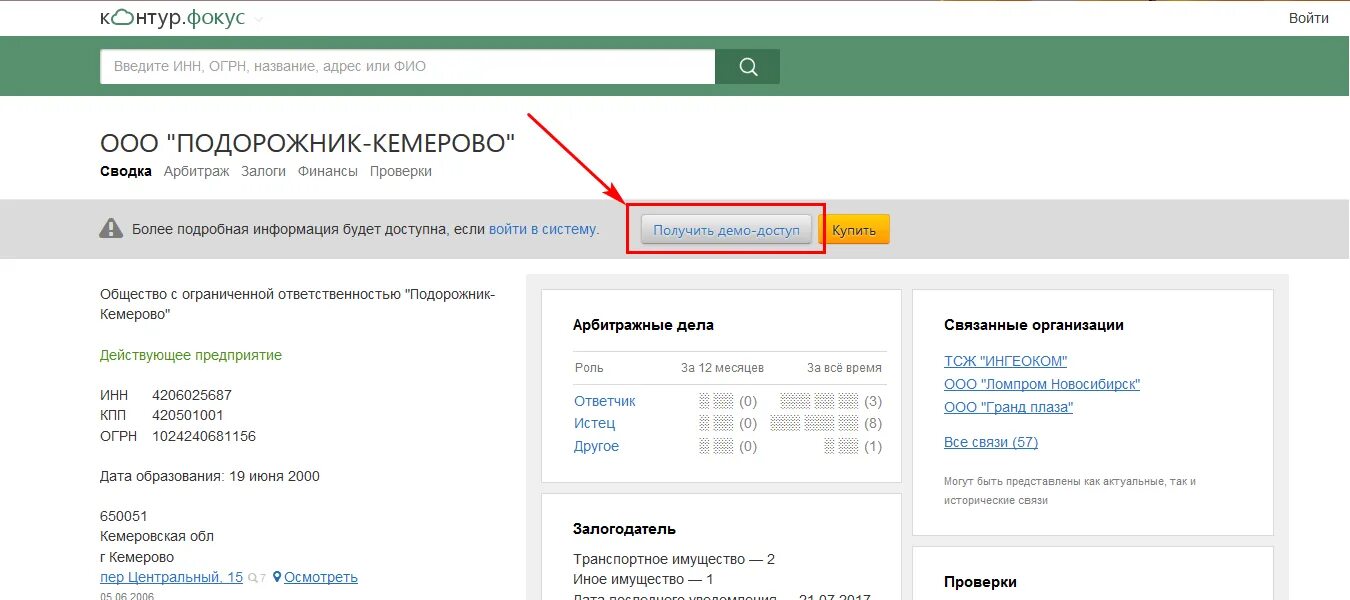Click the Осмотреть link
1350x600 pixels.
[321, 577]
